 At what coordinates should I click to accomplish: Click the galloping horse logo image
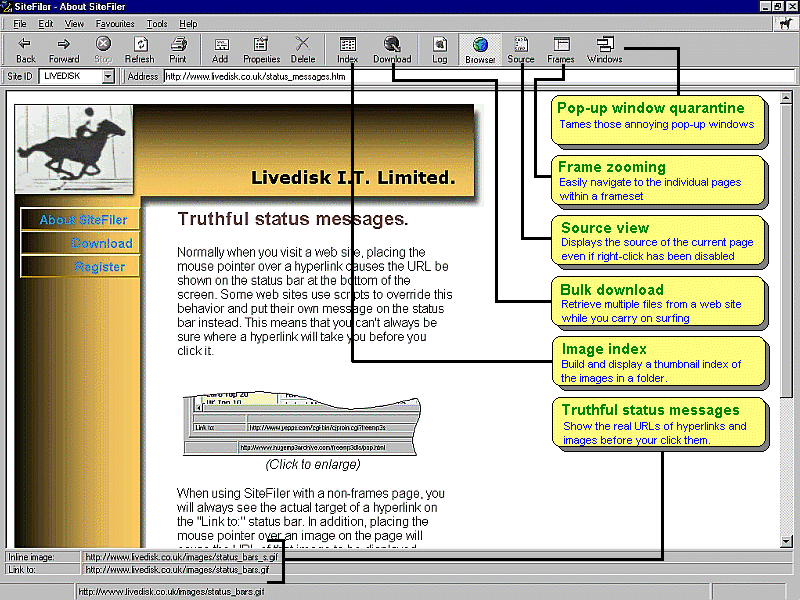74,149
